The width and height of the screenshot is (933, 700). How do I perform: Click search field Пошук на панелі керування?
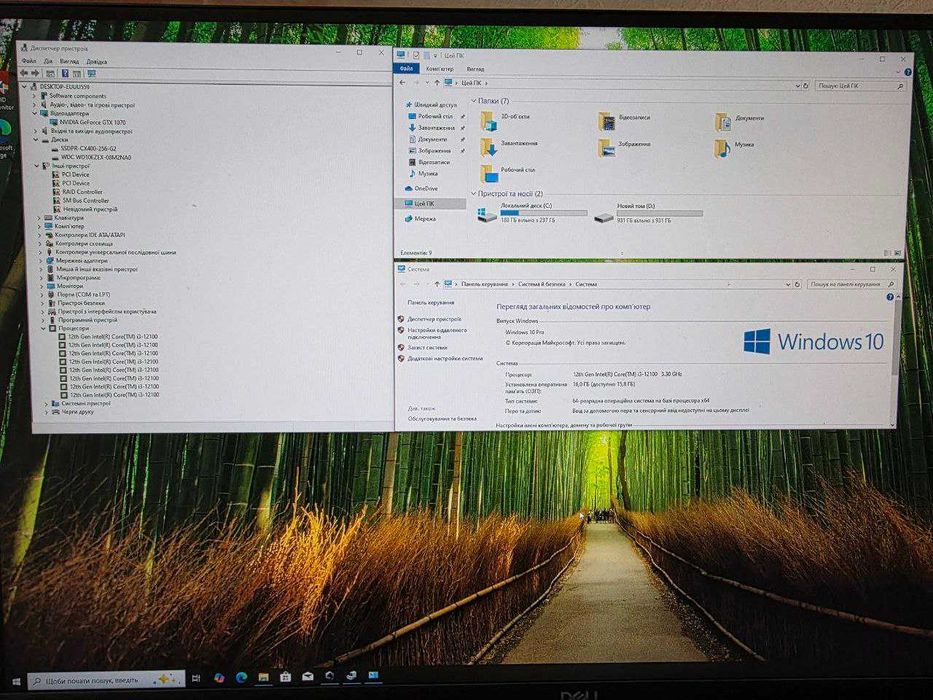(x=851, y=285)
